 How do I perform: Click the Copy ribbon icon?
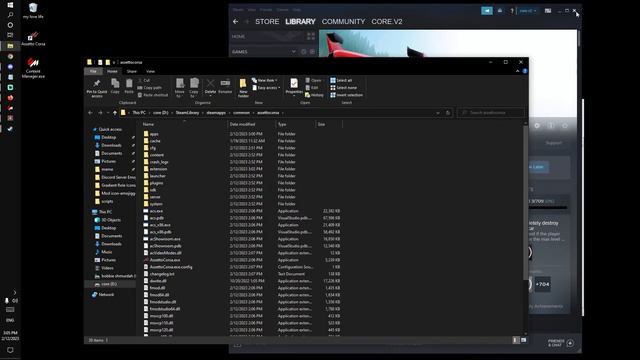[x=116, y=86]
